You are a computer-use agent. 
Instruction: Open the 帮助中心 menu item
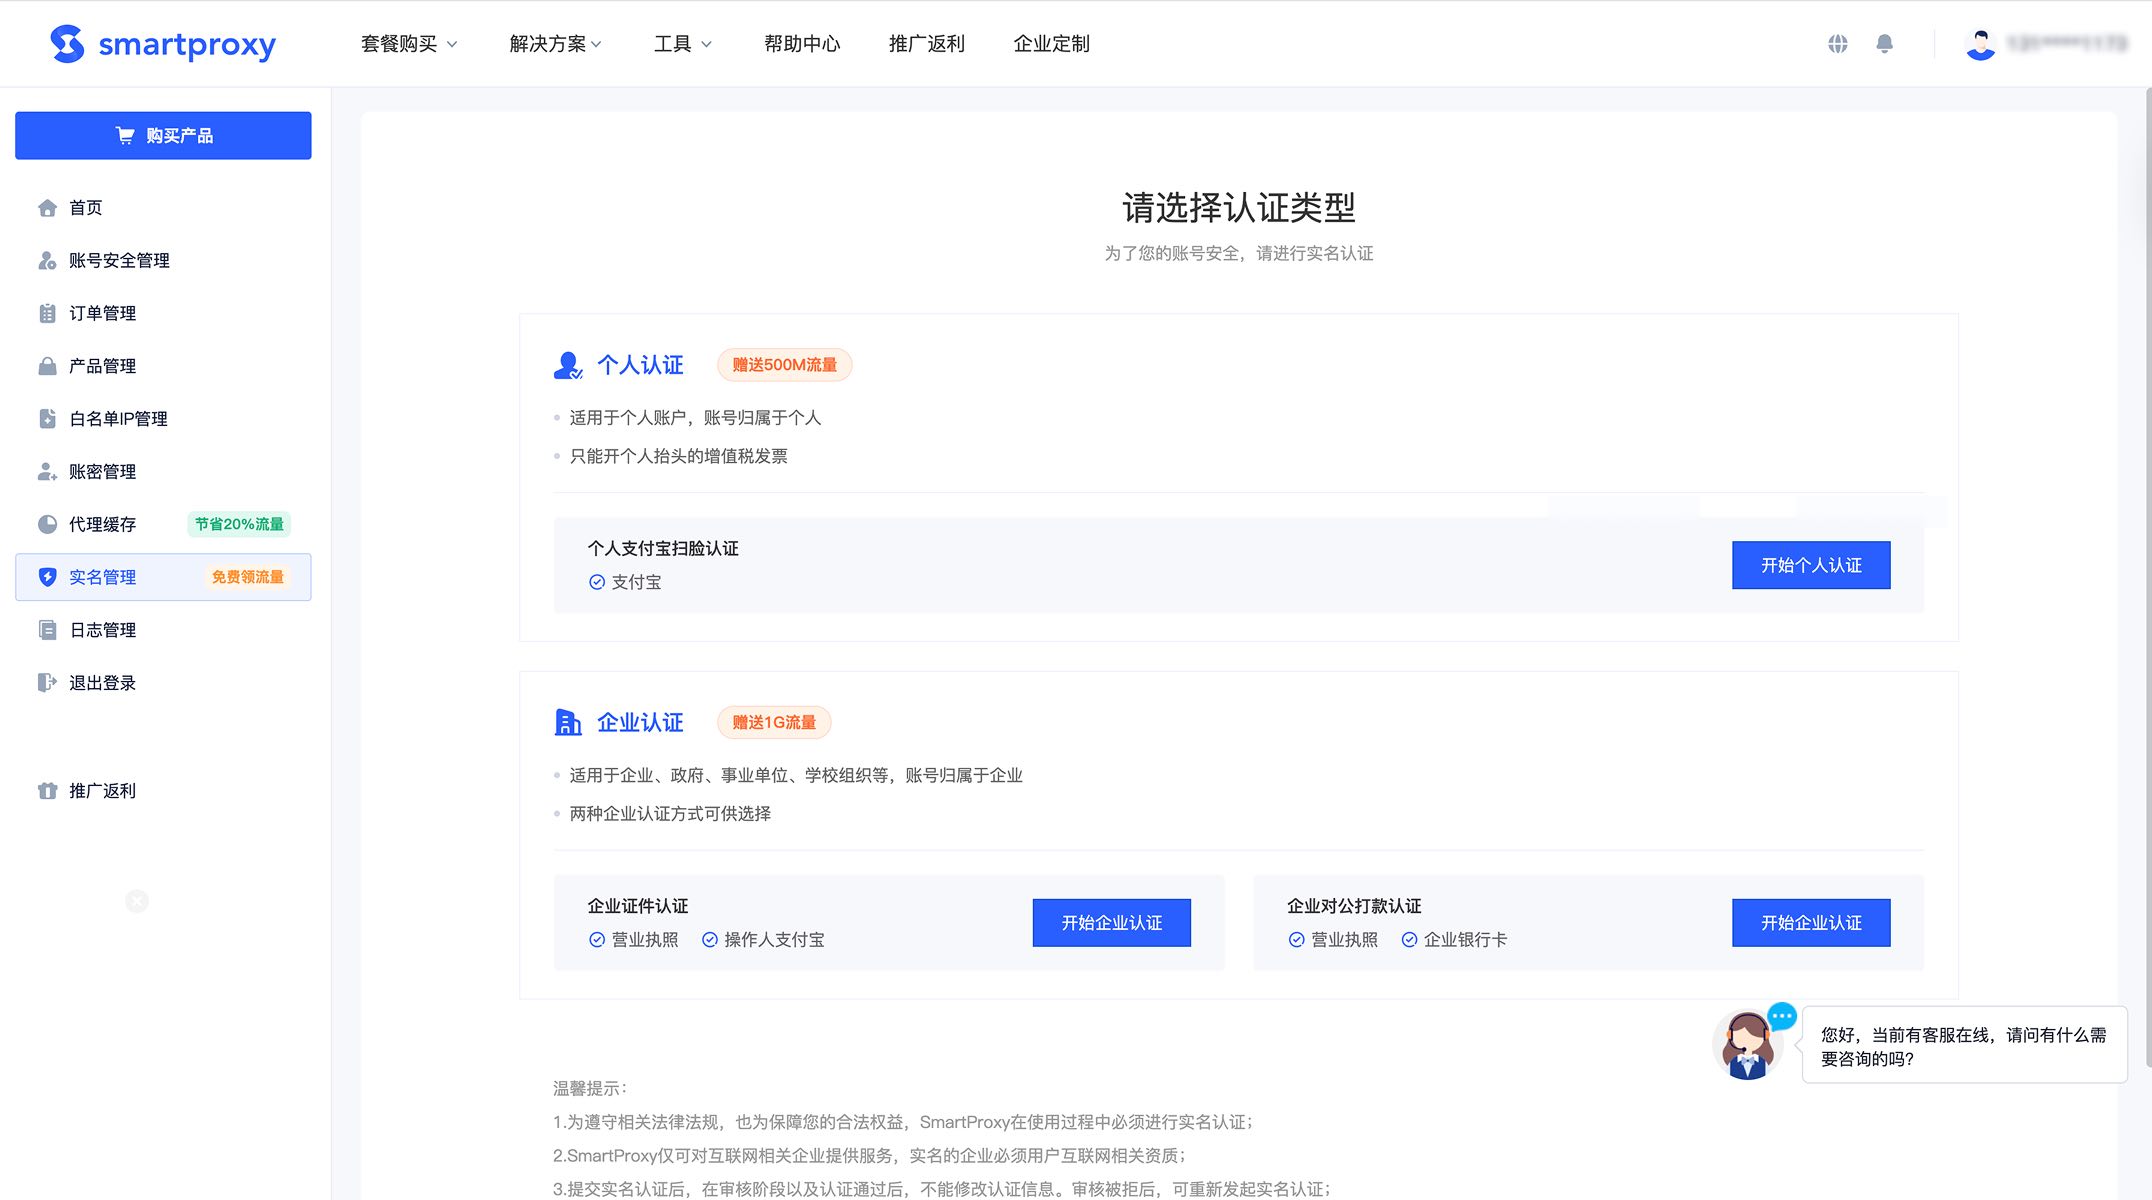click(802, 44)
